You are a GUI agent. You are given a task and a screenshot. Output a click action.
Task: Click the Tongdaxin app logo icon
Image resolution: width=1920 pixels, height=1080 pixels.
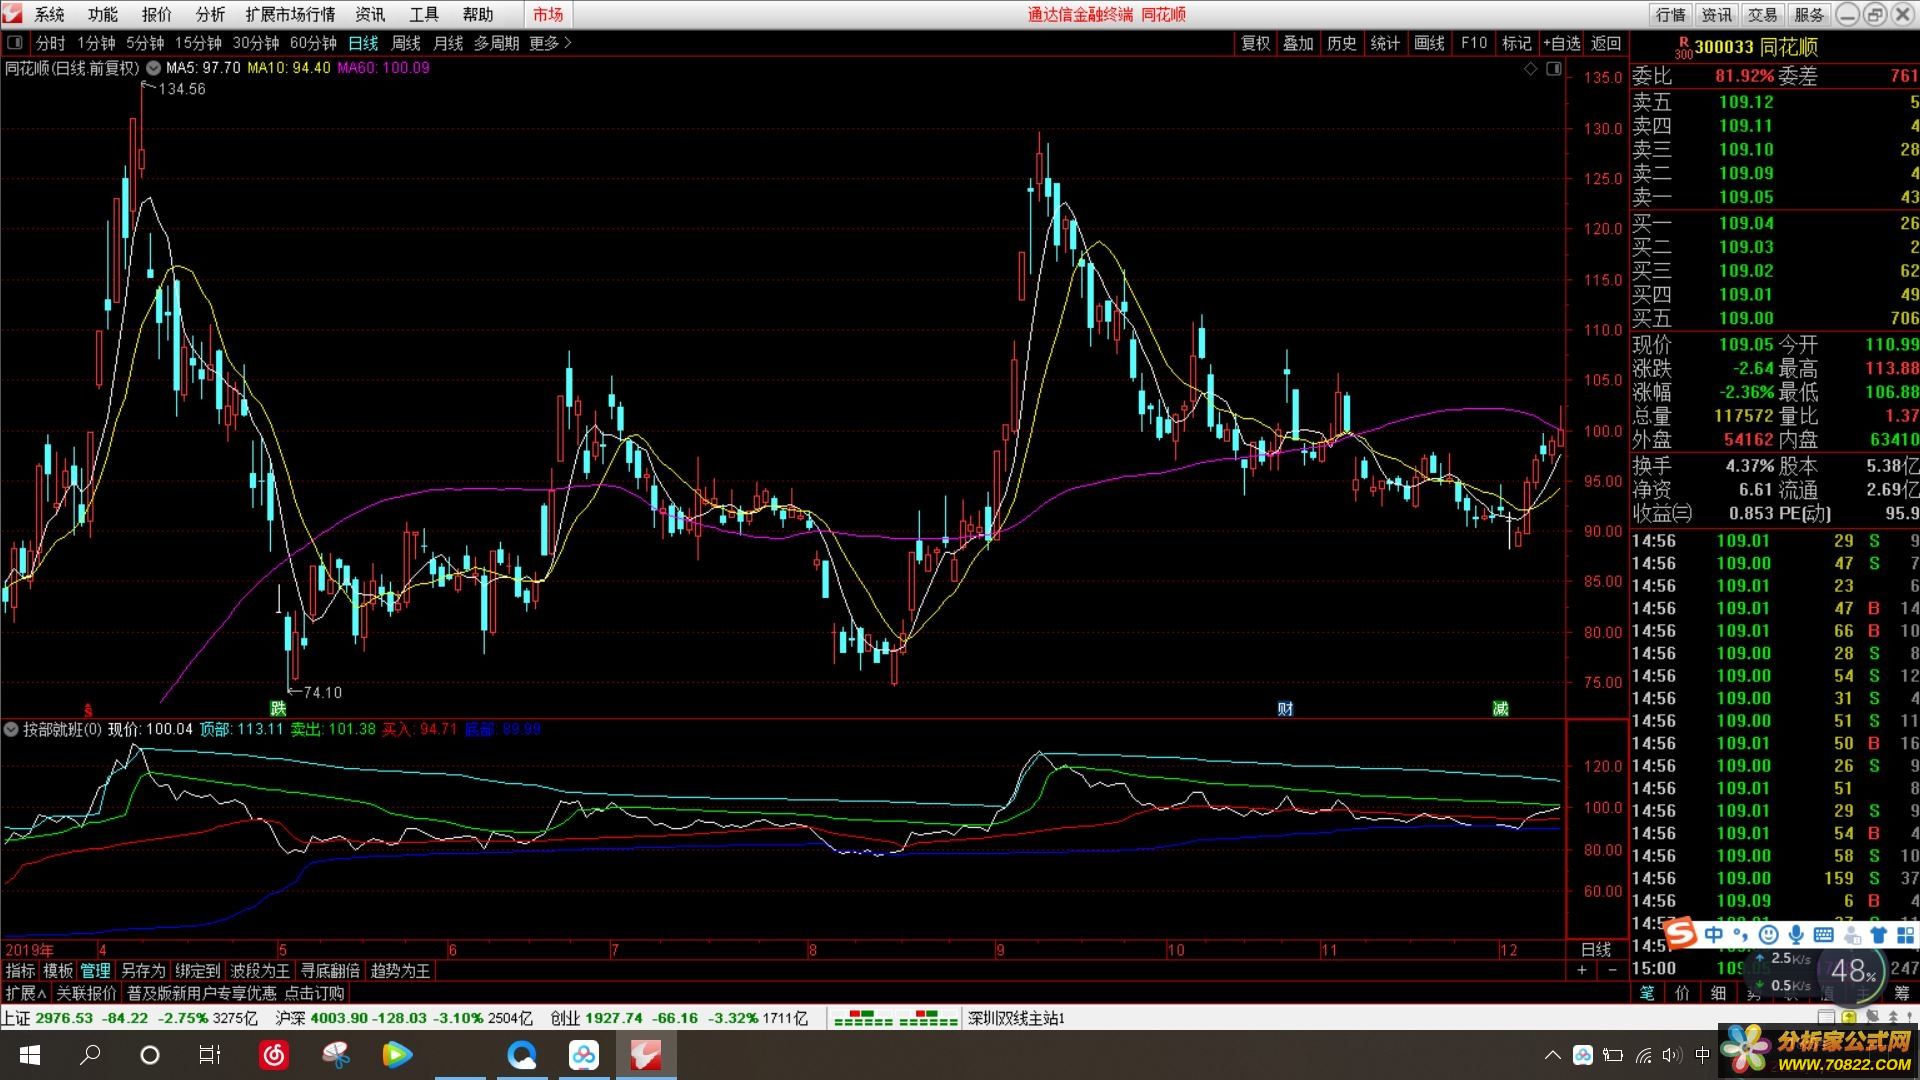pyautogui.click(x=13, y=14)
